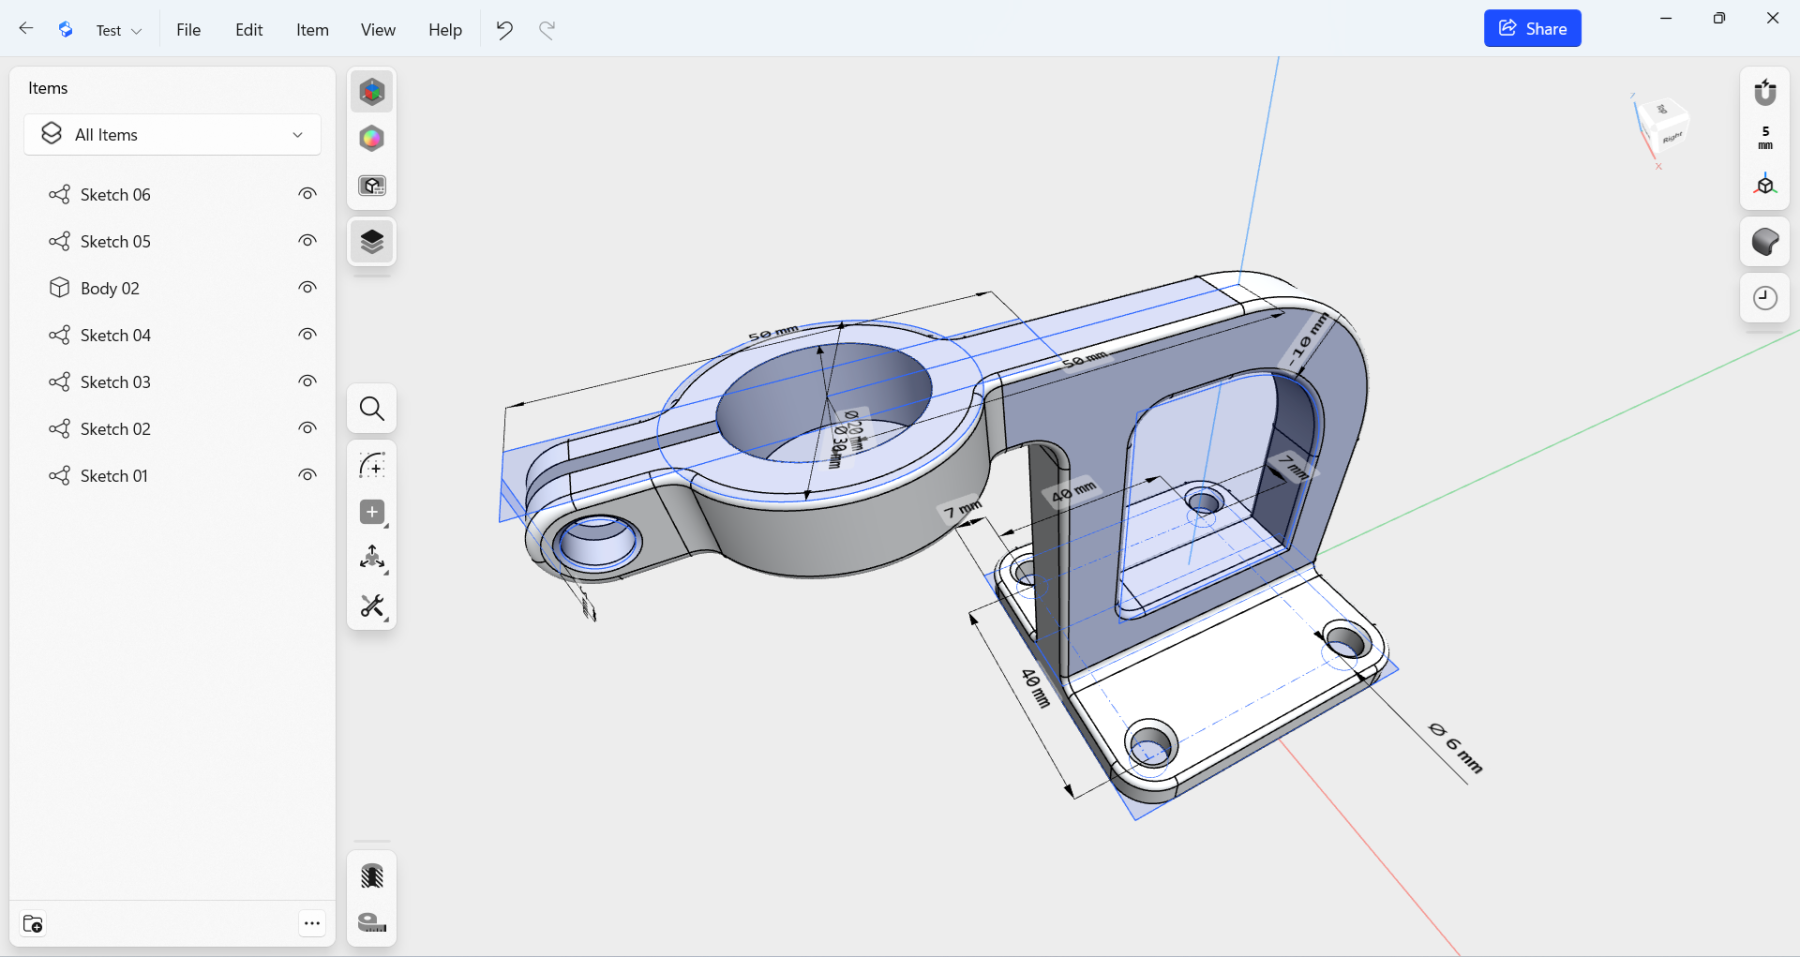Toggle the magnet snapping icon
The image size is (1800, 957).
[1765, 93]
